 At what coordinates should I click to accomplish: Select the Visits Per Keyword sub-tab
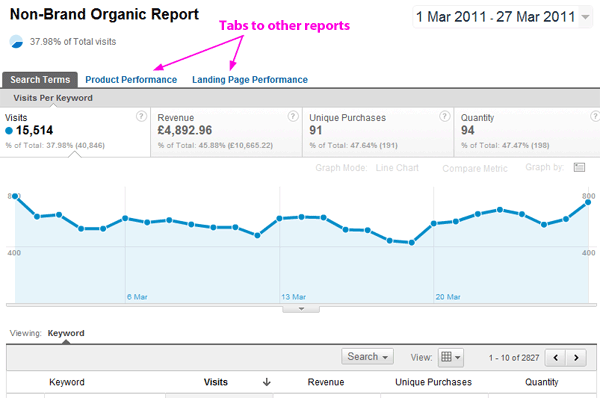[x=53, y=98]
